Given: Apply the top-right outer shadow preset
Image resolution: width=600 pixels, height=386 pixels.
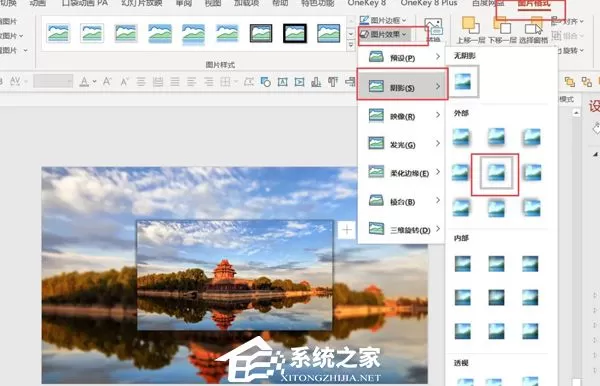Looking at the screenshot, I should 532,137.
